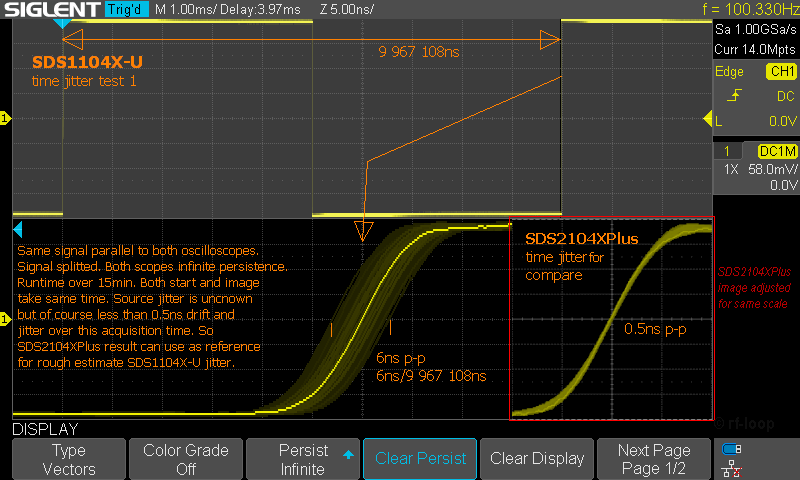Click the blue up arrow on Persist button
The width and height of the screenshot is (800, 480).
point(348,454)
